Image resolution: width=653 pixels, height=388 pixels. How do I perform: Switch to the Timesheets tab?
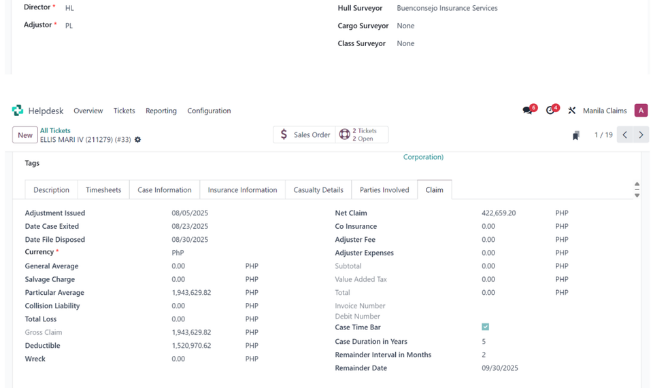[x=103, y=190]
